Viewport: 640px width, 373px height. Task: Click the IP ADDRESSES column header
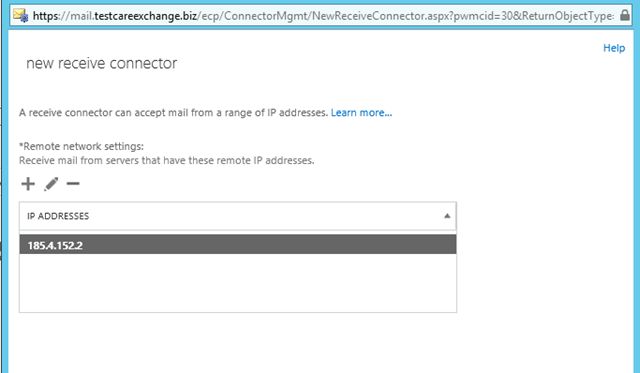[x=238, y=216]
